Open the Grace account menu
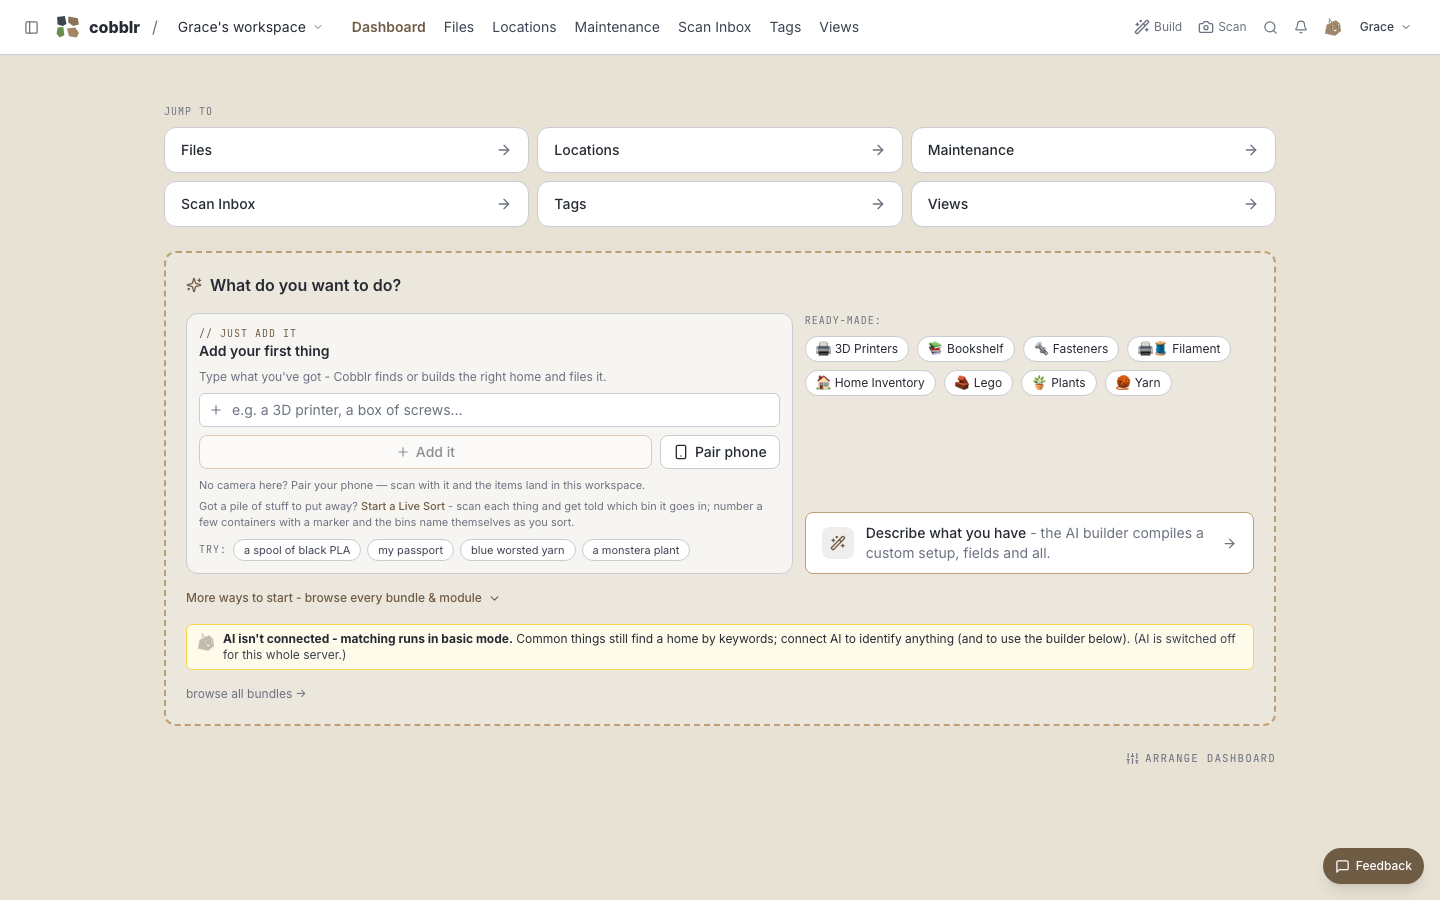 [x=1385, y=27]
